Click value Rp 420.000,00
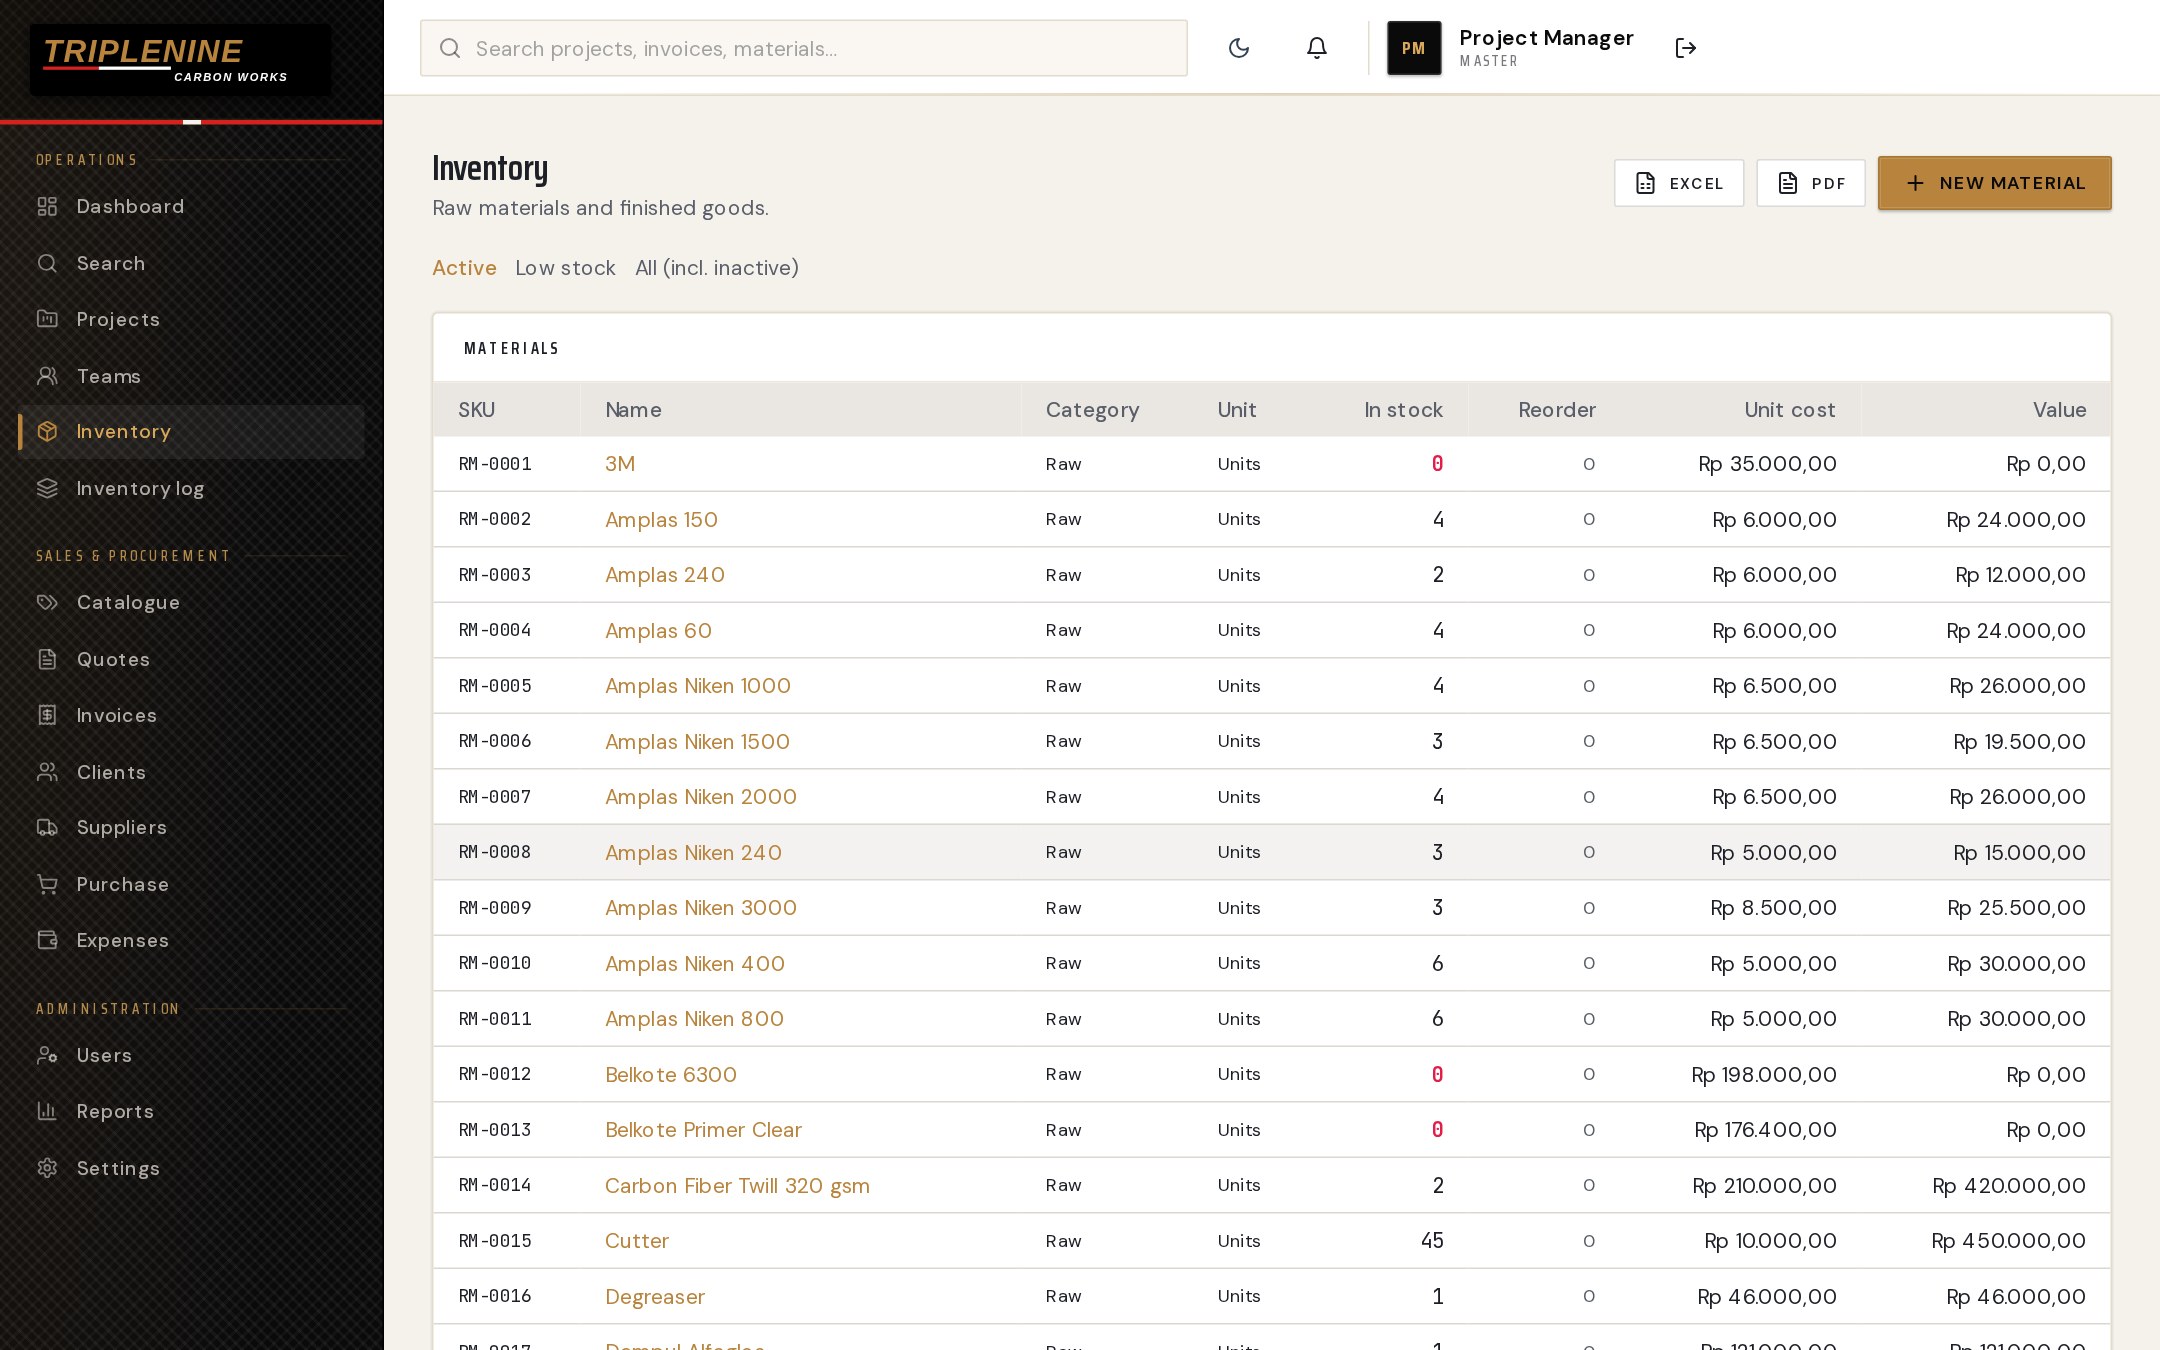 2009,1186
